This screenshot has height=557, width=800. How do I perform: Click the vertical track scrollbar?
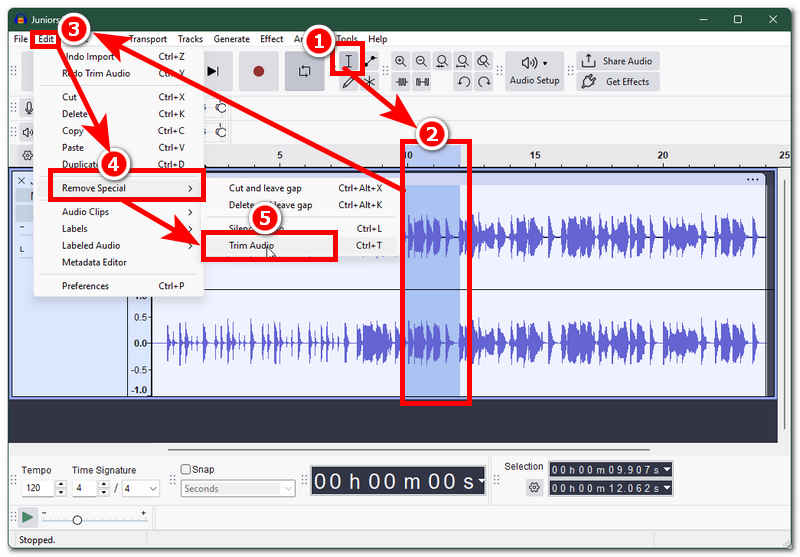(x=785, y=305)
